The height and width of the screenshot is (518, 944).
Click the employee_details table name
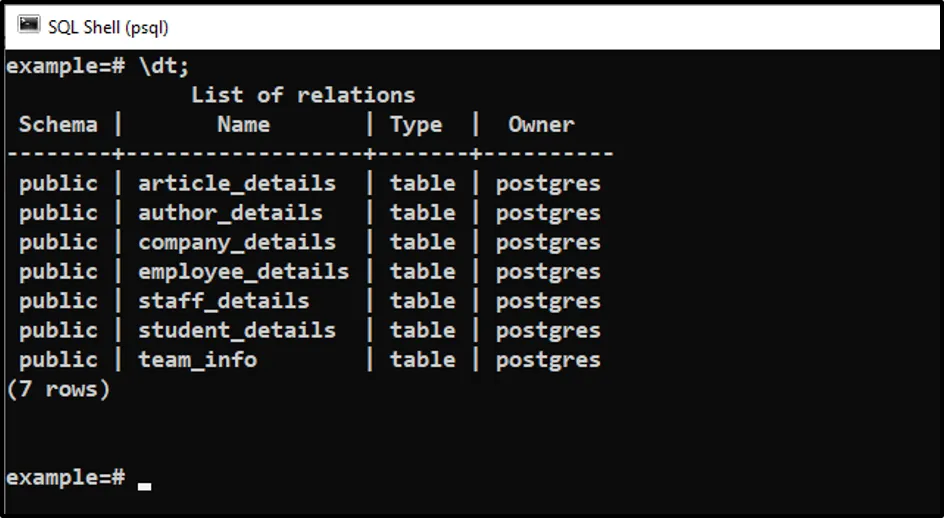[x=243, y=272]
